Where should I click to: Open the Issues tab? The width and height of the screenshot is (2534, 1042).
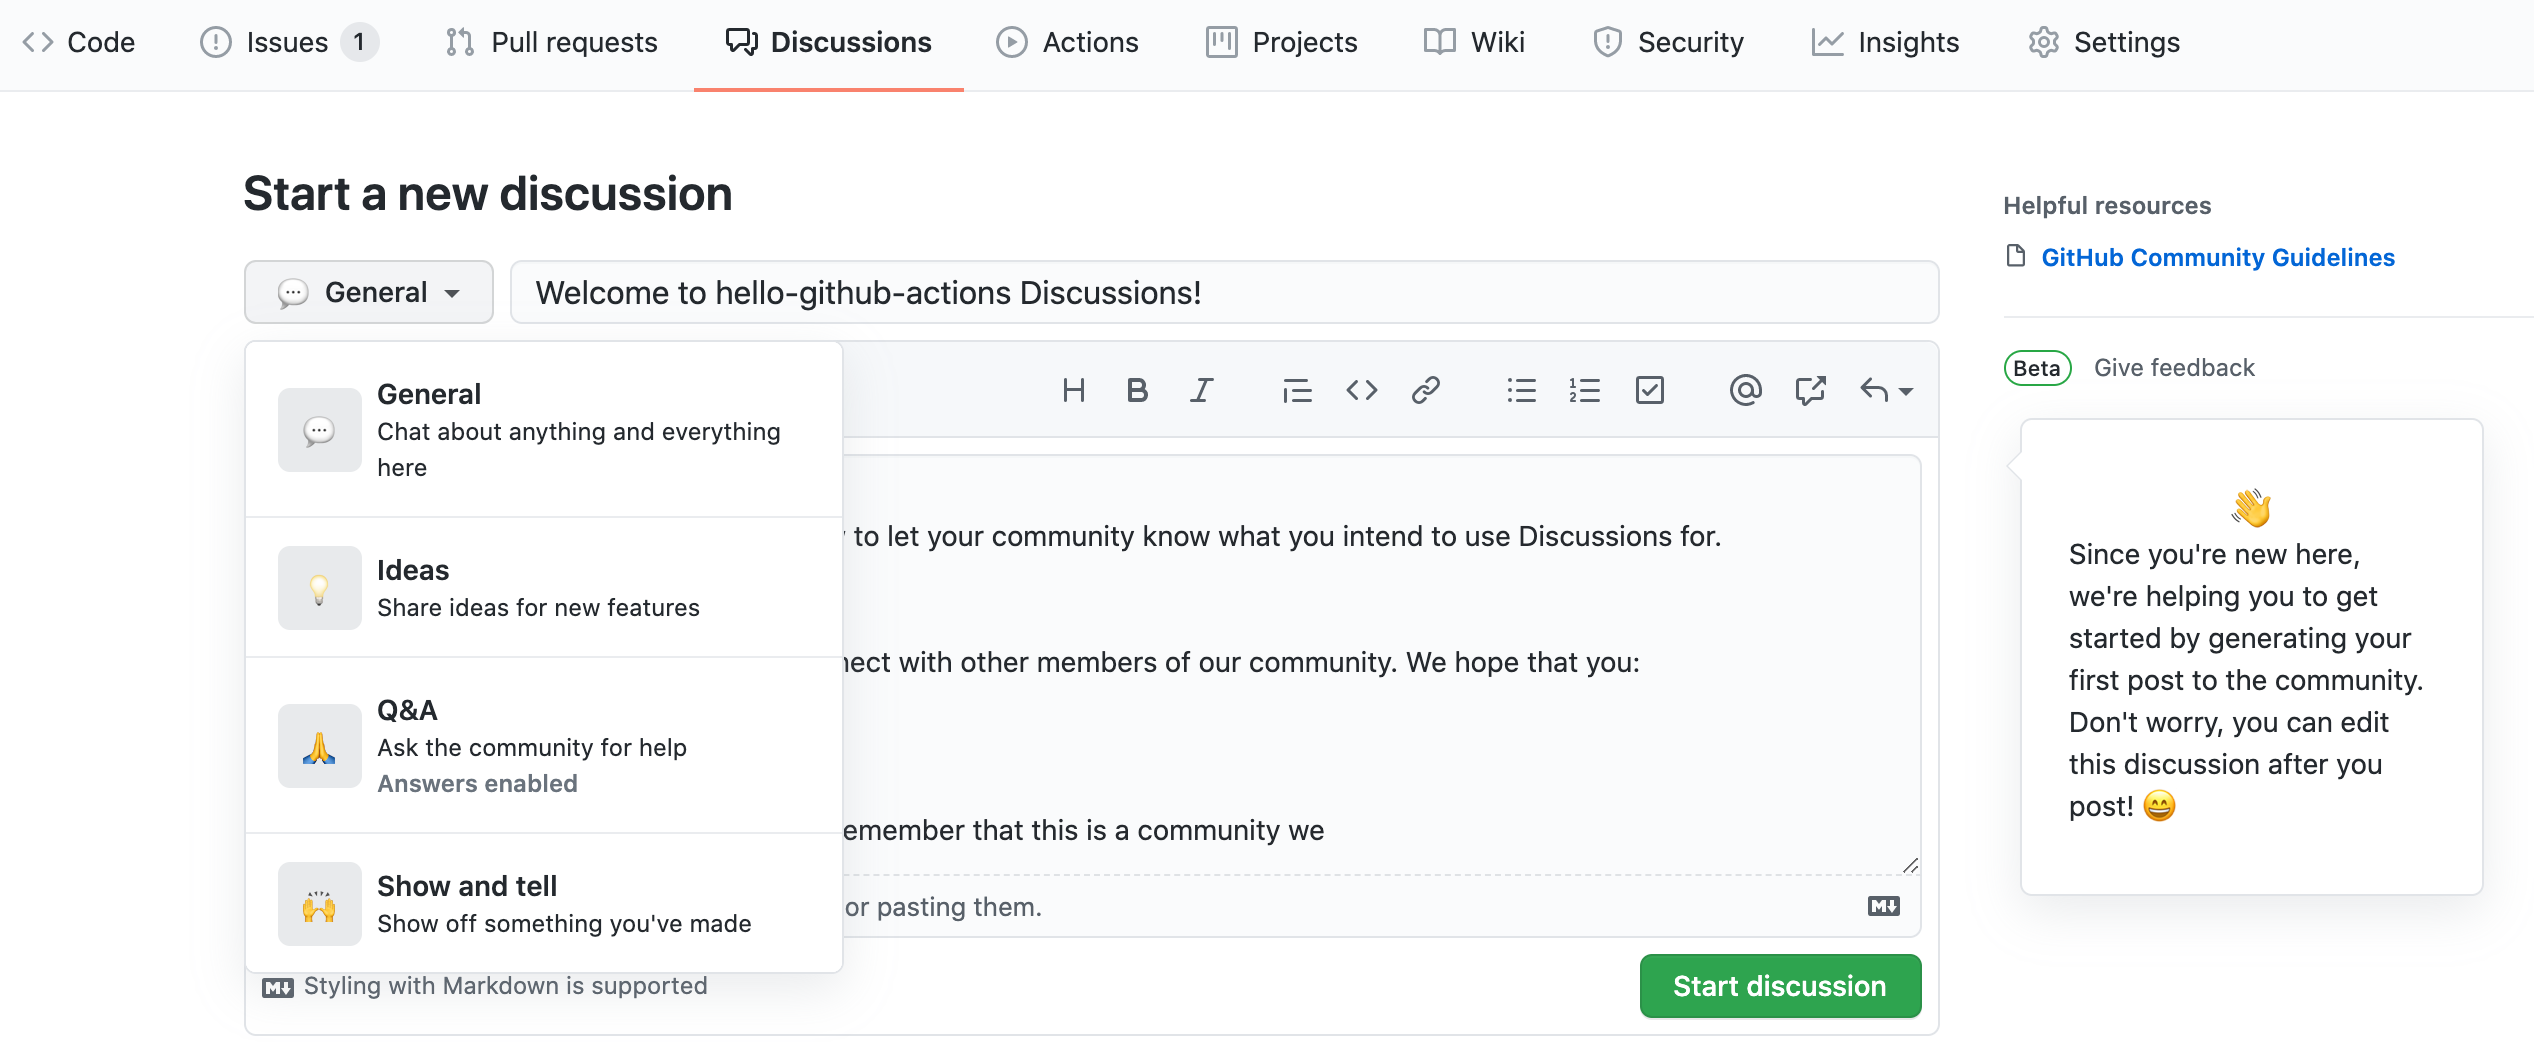(x=288, y=42)
